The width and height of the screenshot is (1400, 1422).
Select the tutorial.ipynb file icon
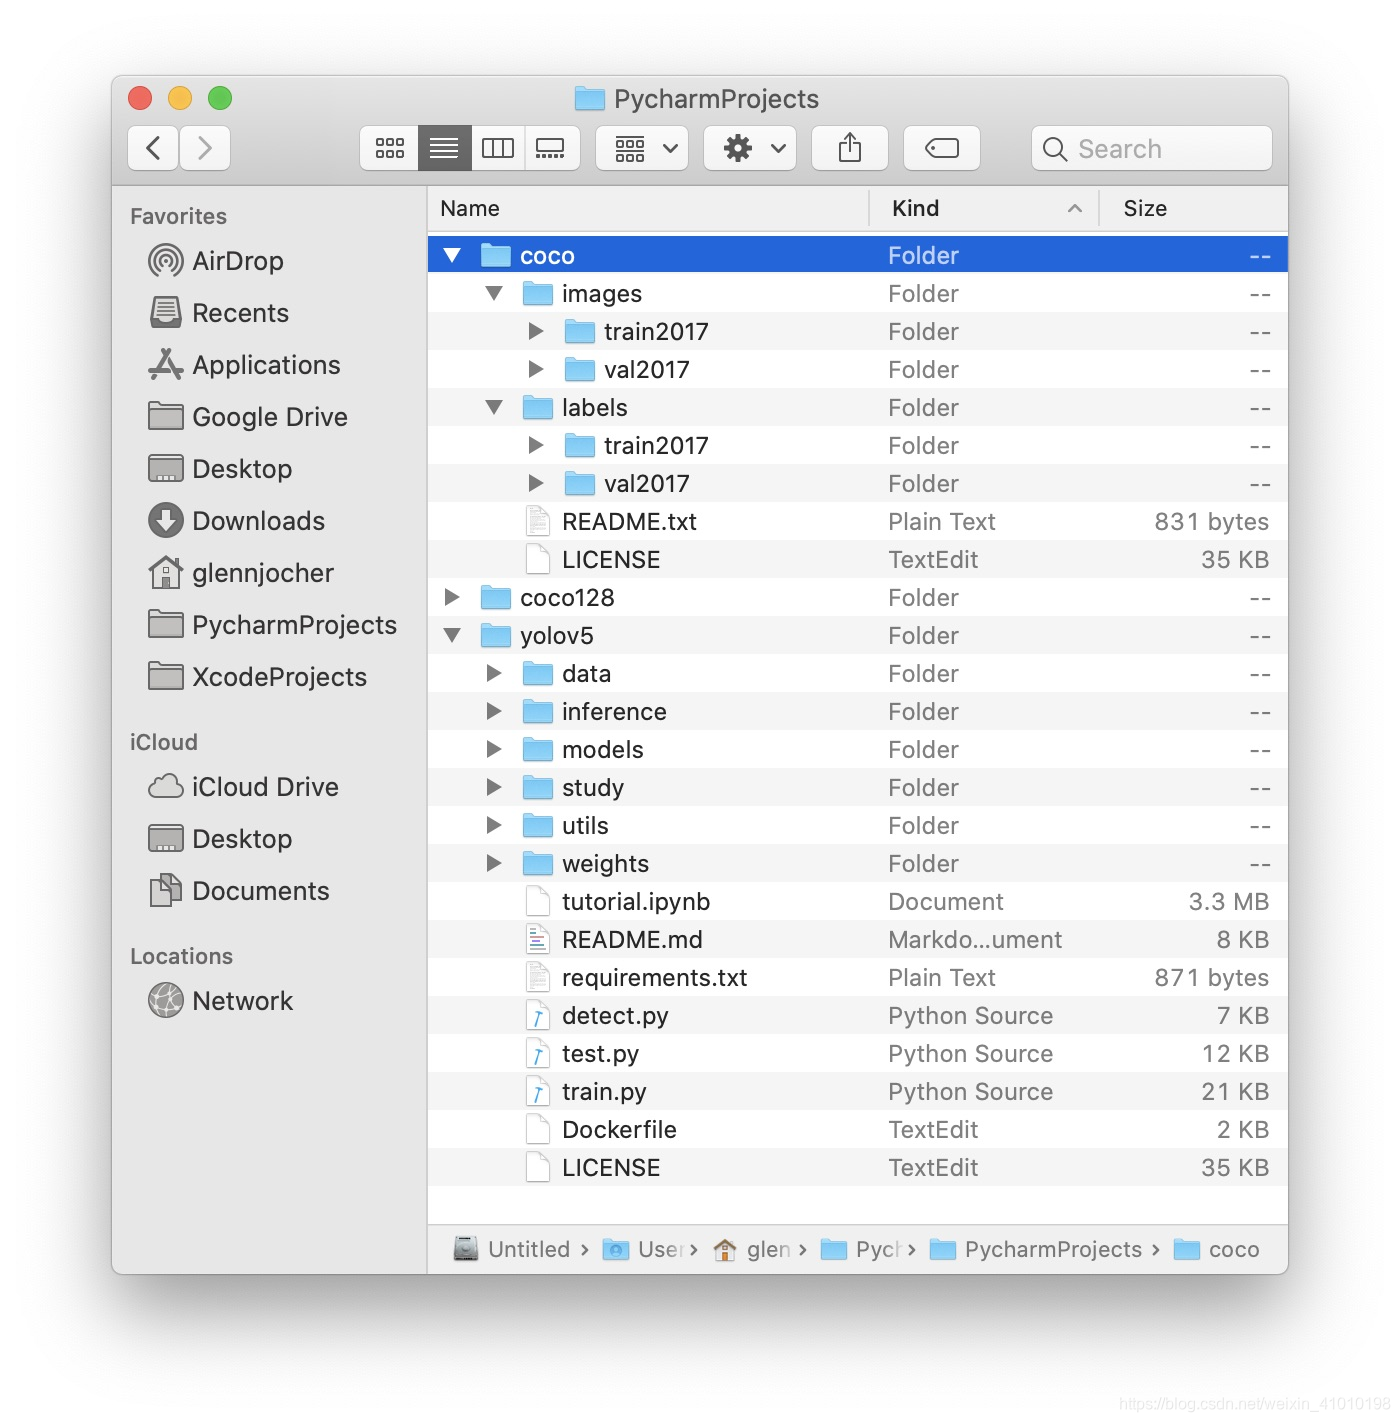(x=538, y=902)
